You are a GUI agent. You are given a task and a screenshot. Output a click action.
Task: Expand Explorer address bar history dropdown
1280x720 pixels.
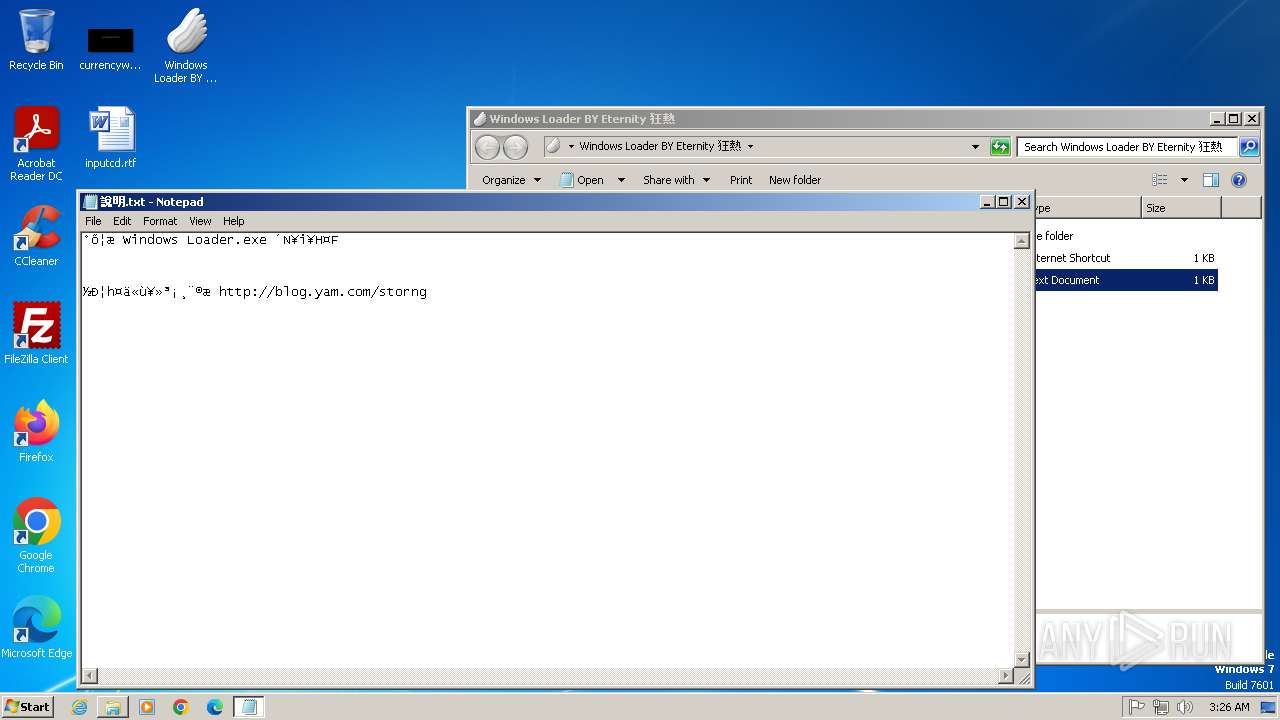tap(976, 147)
